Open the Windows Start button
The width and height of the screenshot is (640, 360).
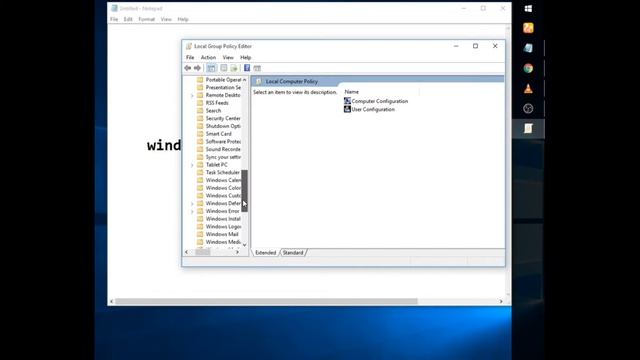pyautogui.click(x=528, y=9)
